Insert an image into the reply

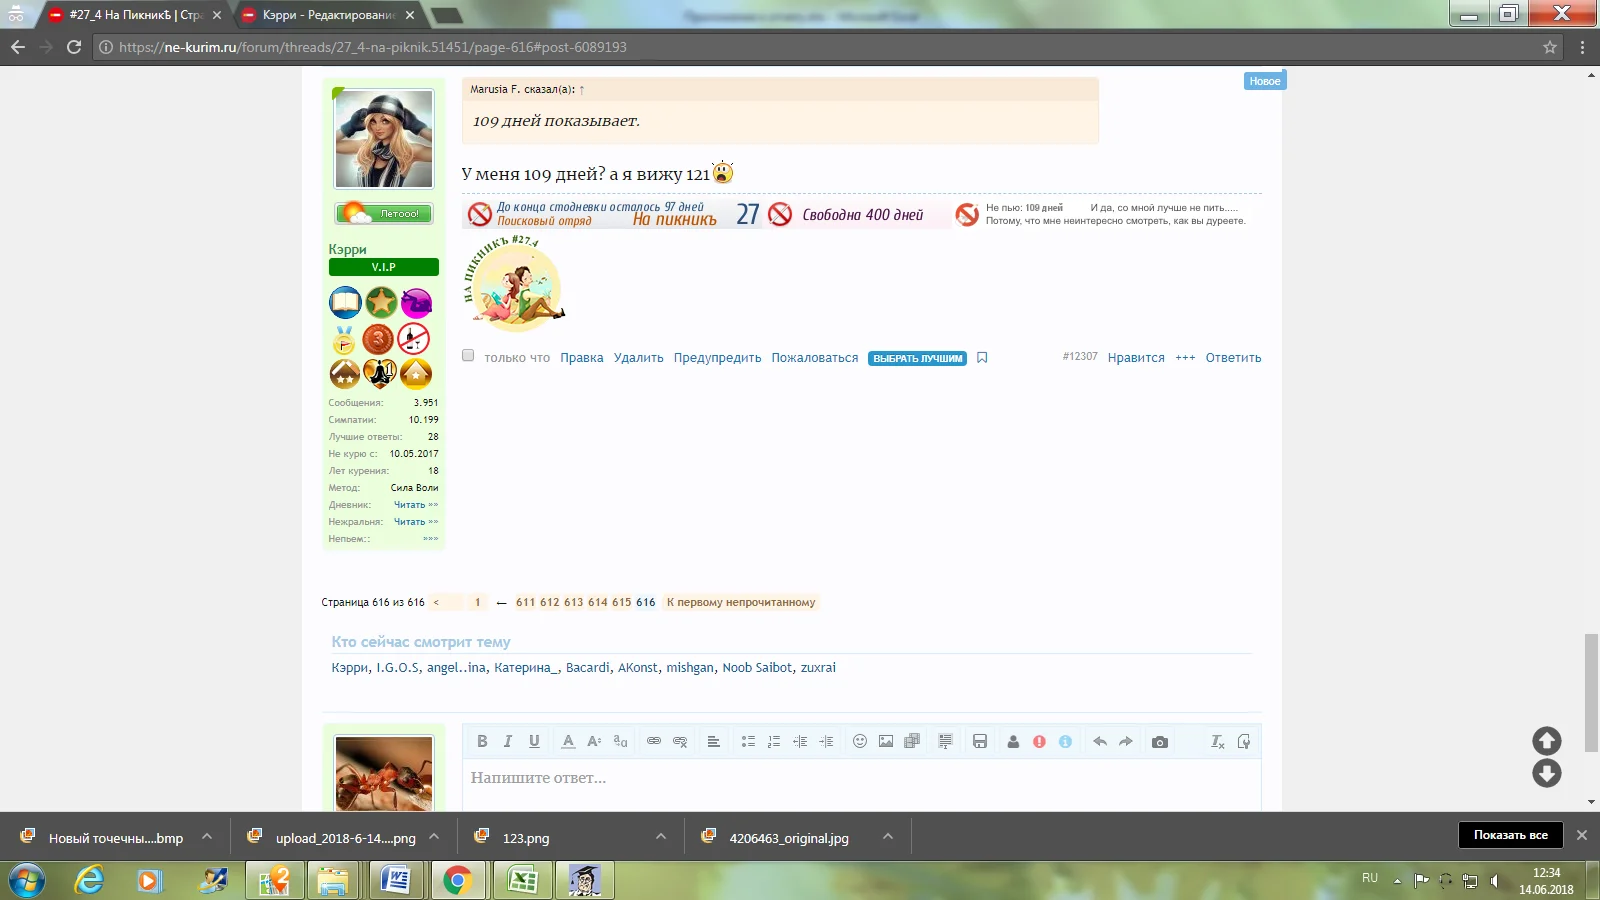point(886,741)
